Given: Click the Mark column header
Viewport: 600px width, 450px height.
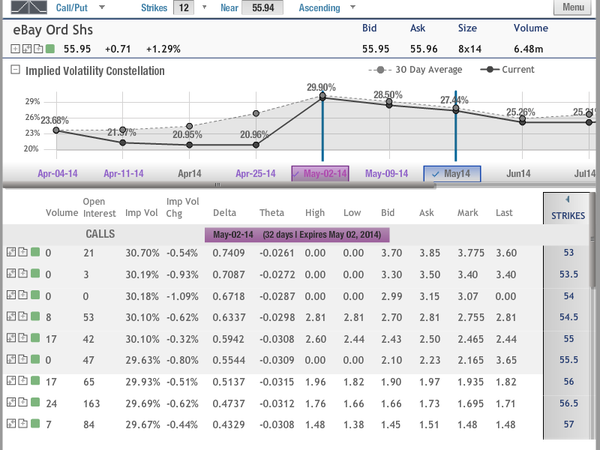Looking at the screenshot, I should [x=468, y=213].
